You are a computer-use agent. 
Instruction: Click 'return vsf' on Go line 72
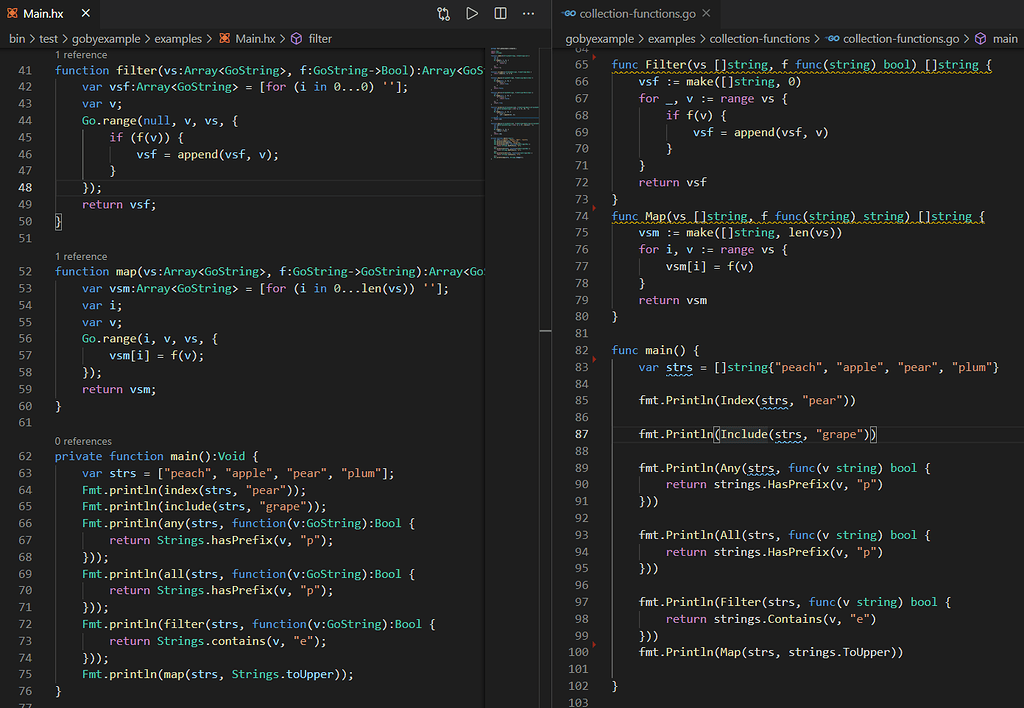[x=672, y=182]
